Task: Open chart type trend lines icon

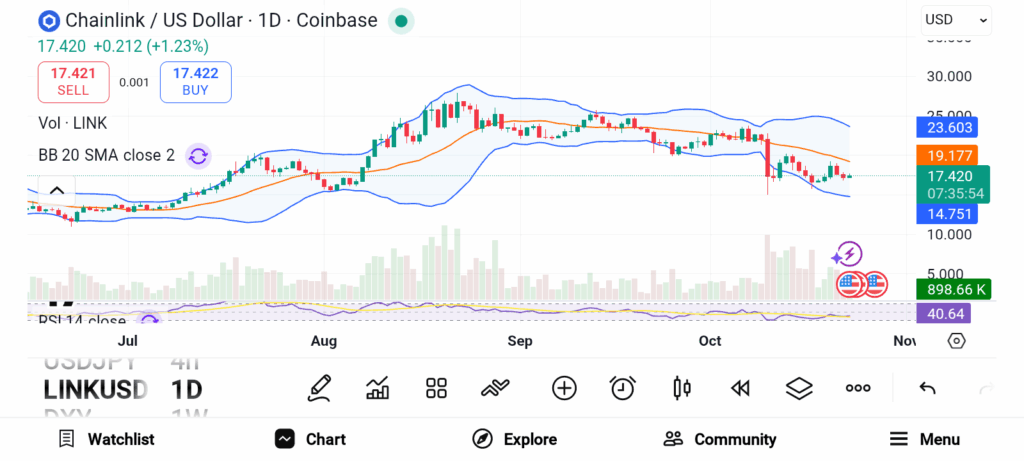Action: click(x=496, y=388)
